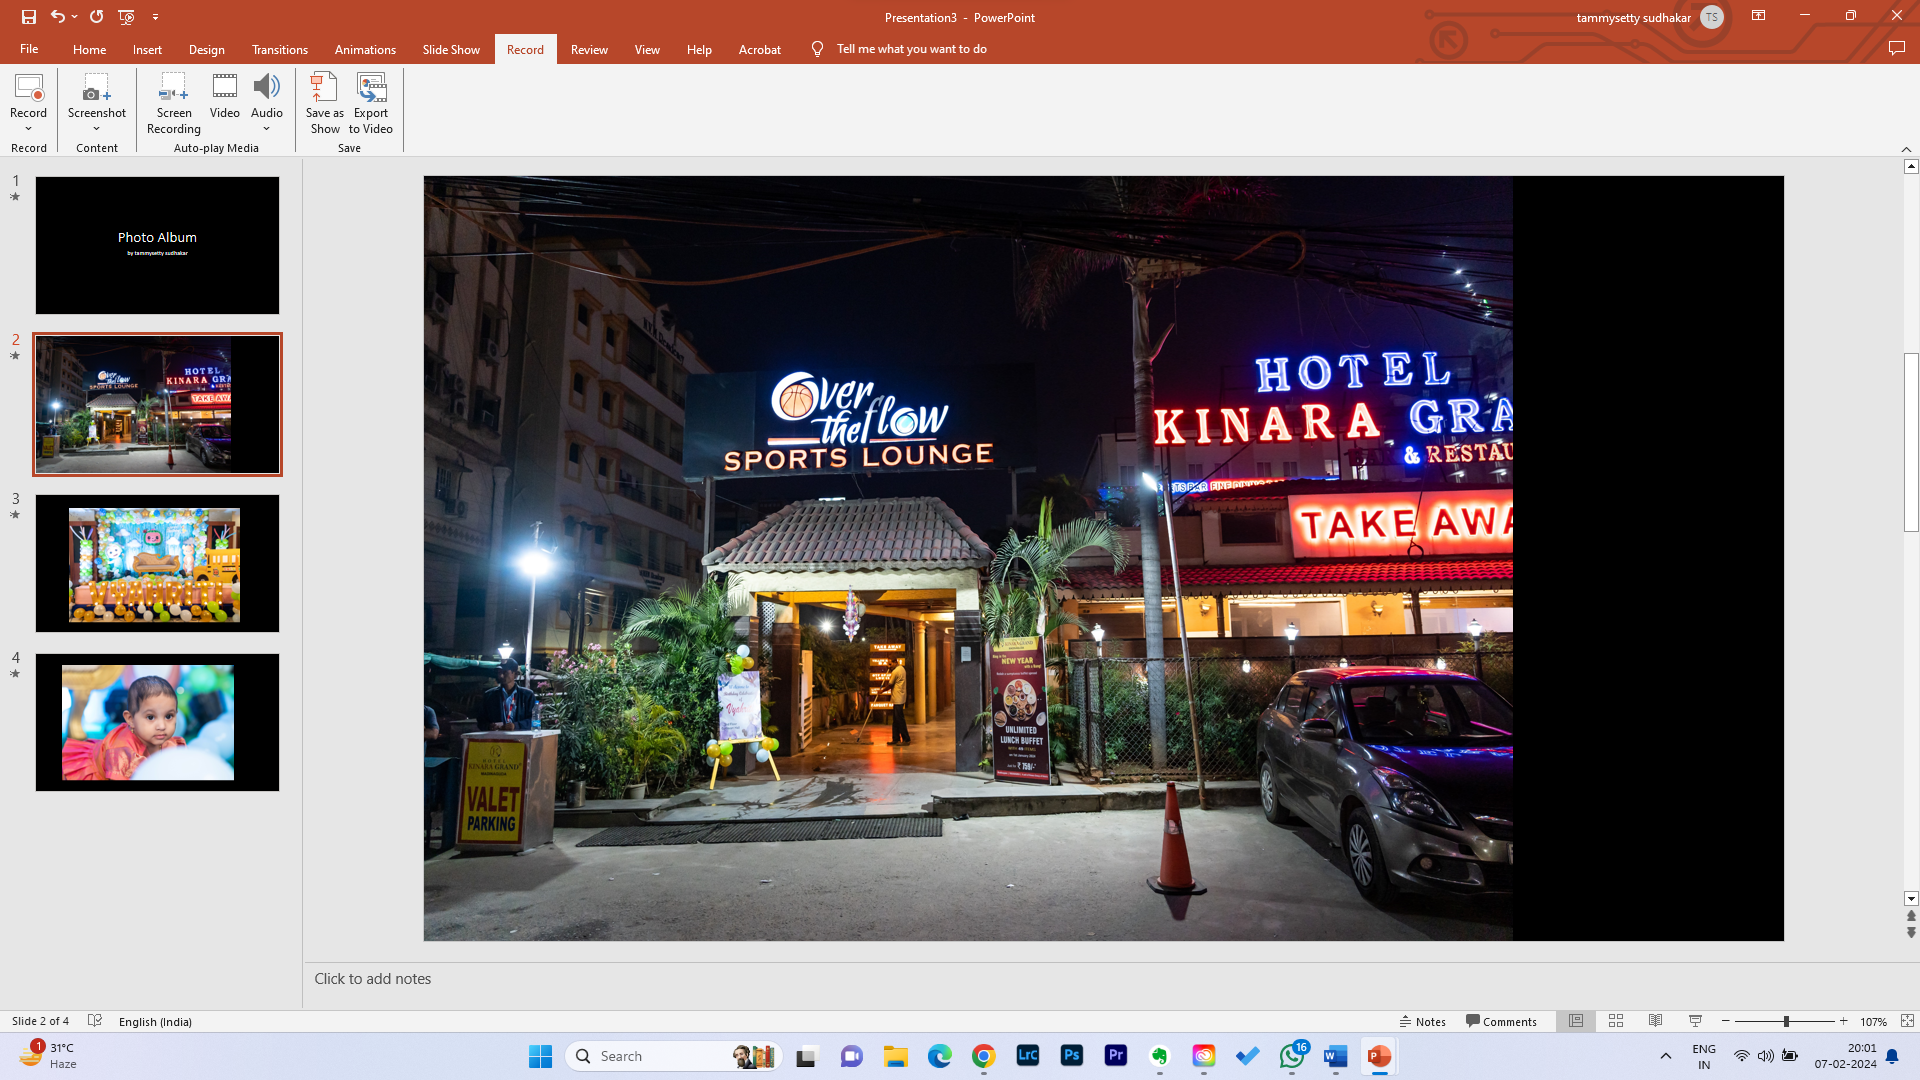Expand the Screenshot dropdown arrow
Image resolution: width=1920 pixels, height=1080 pixels.
click(x=97, y=129)
